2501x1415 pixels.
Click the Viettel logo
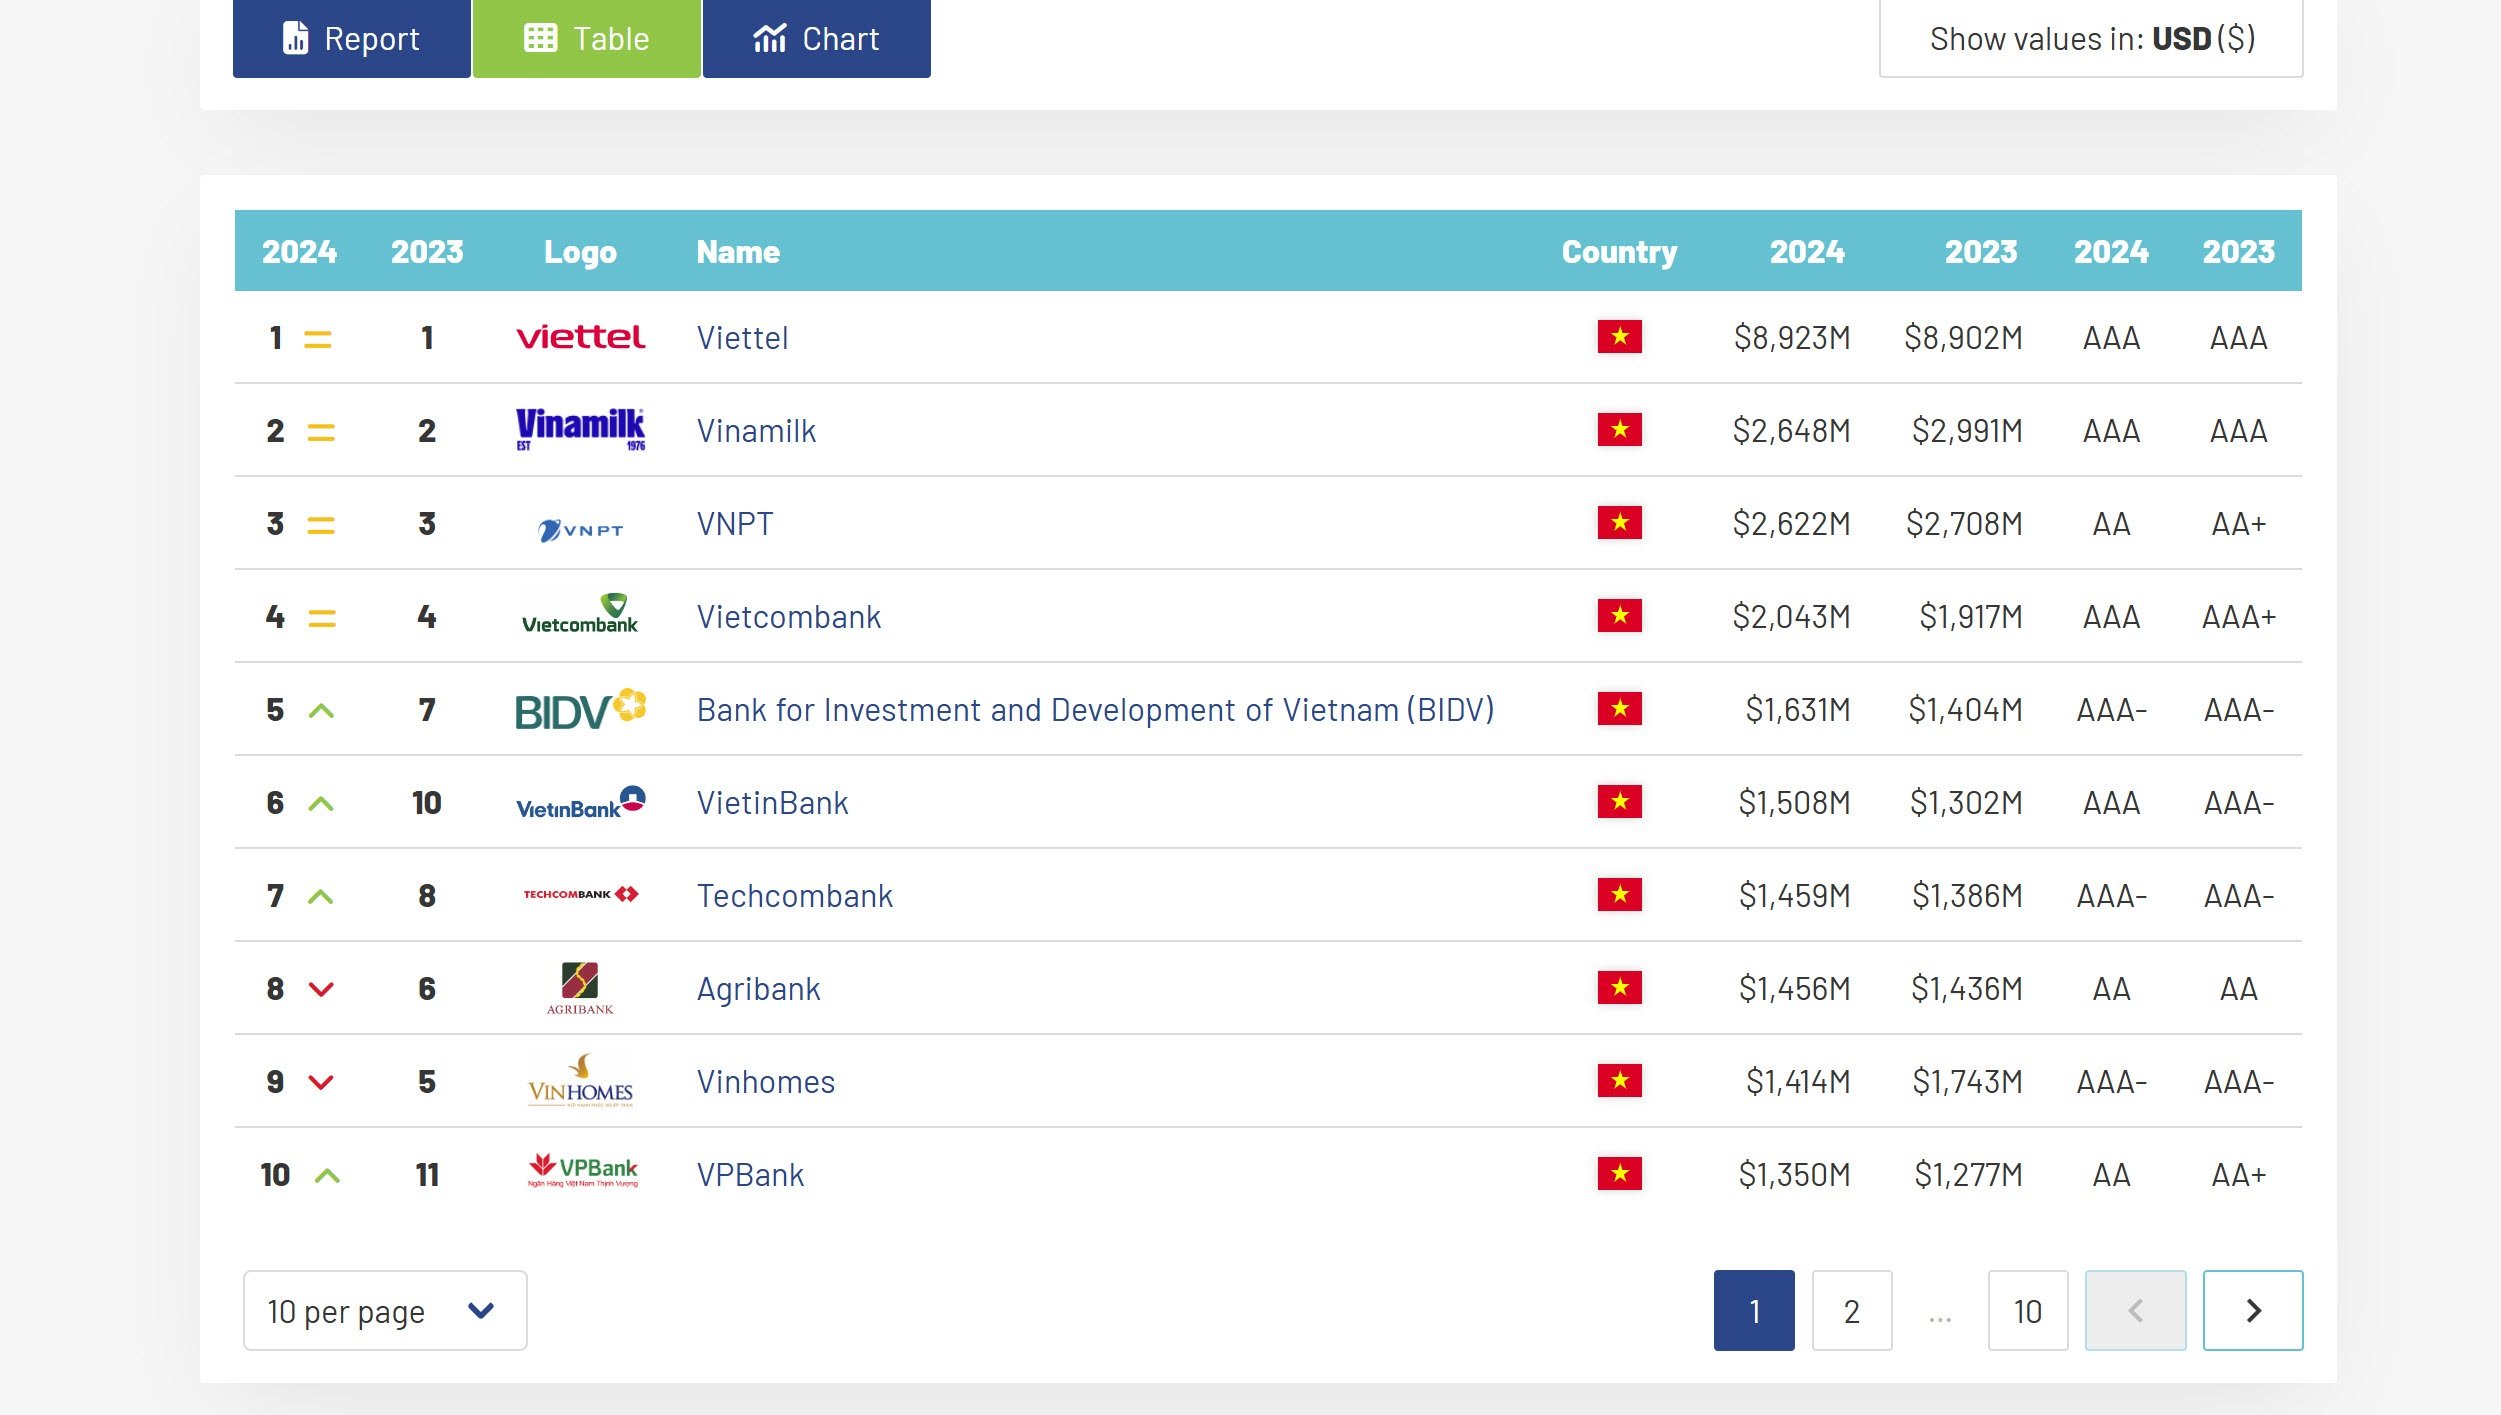click(x=580, y=338)
